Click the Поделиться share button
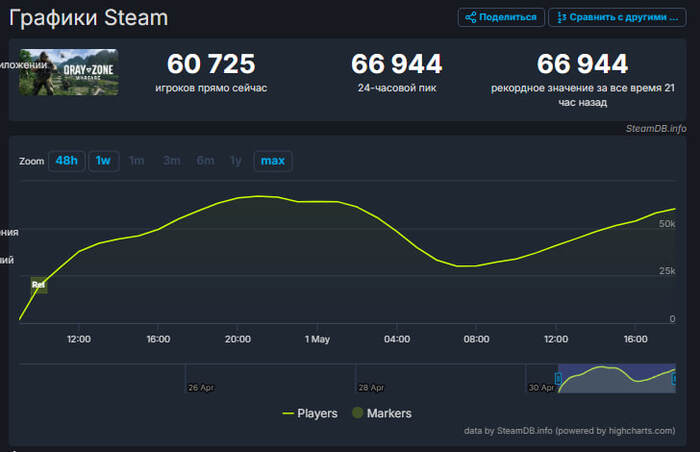Image resolution: width=700 pixels, height=452 pixels. click(x=501, y=17)
